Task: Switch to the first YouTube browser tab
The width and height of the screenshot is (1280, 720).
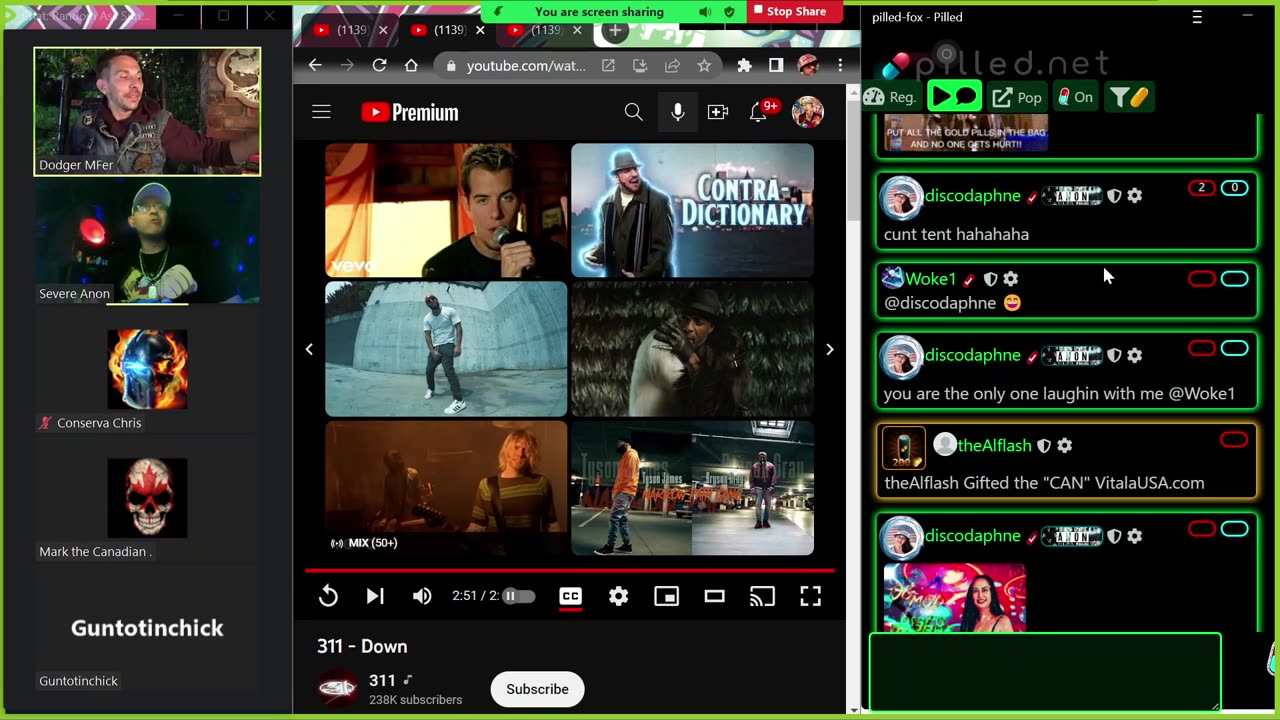Action: click(x=342, y=30)
